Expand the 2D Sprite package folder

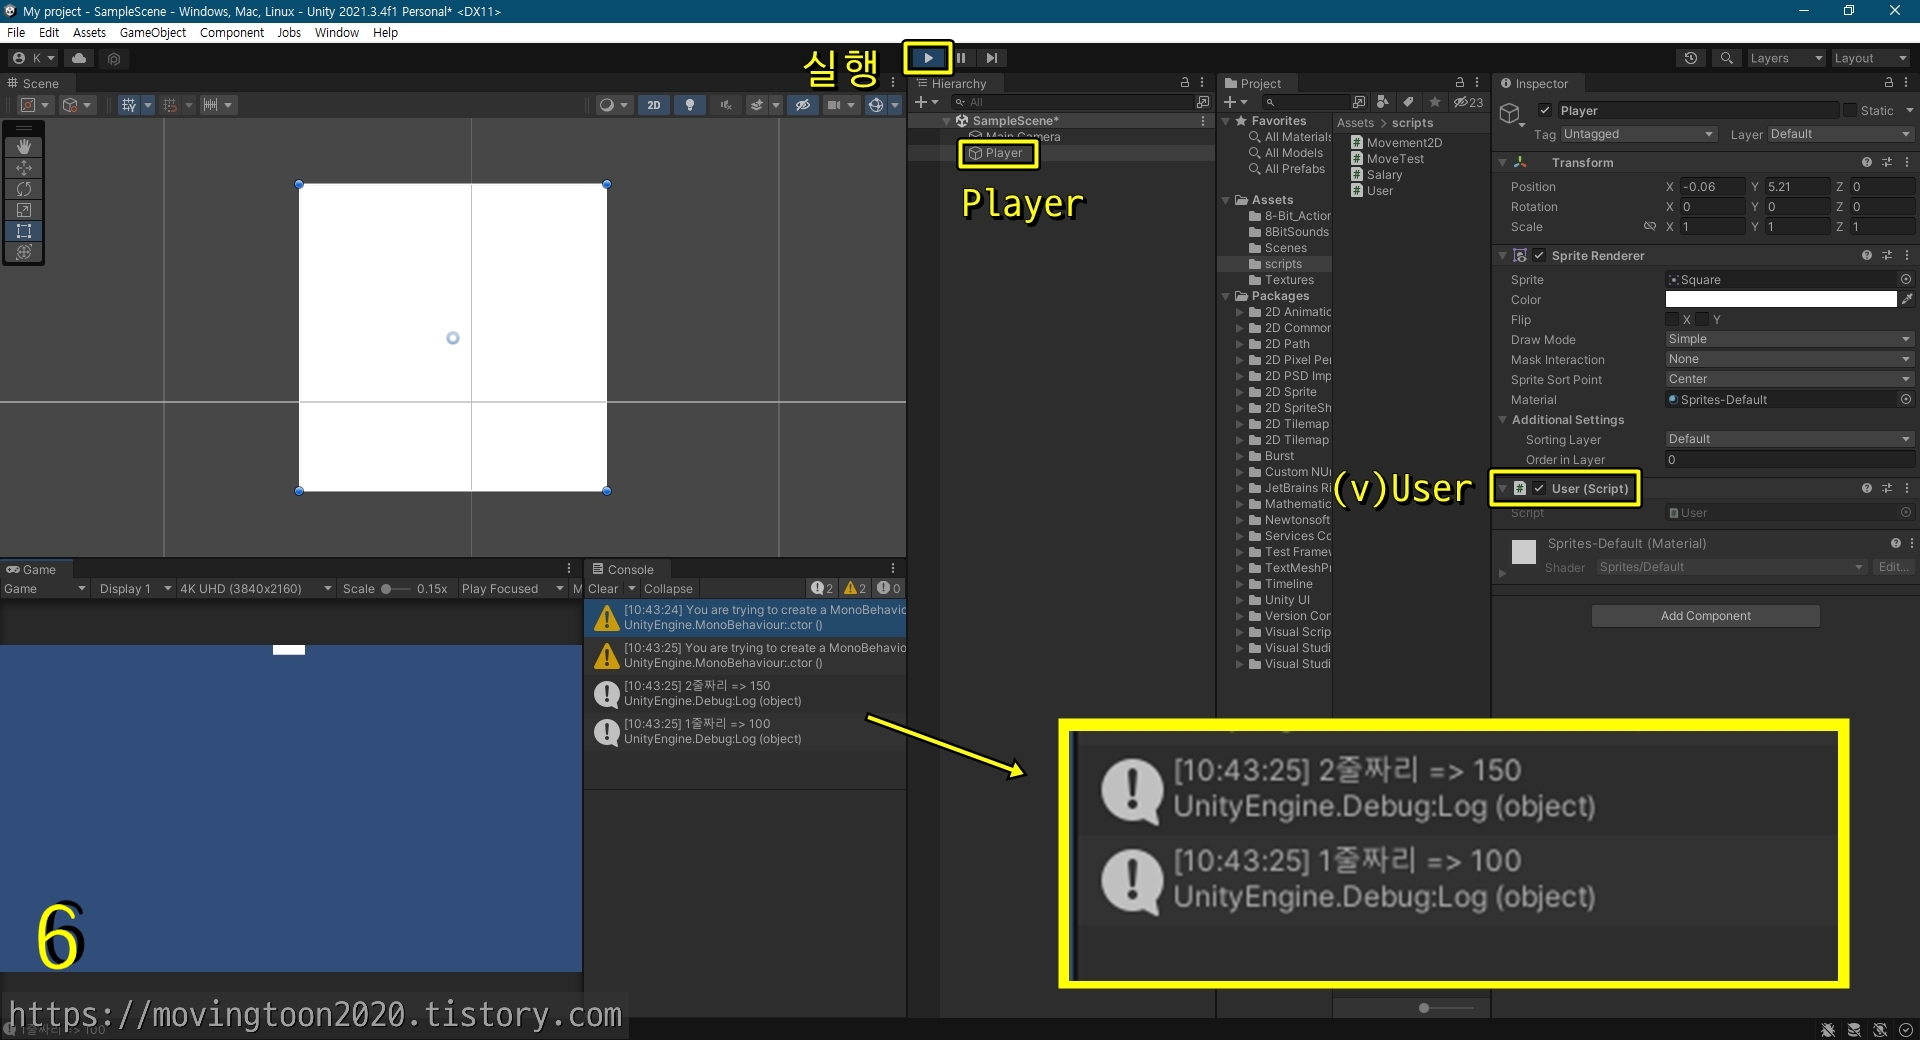click(x=1240, y=392)
